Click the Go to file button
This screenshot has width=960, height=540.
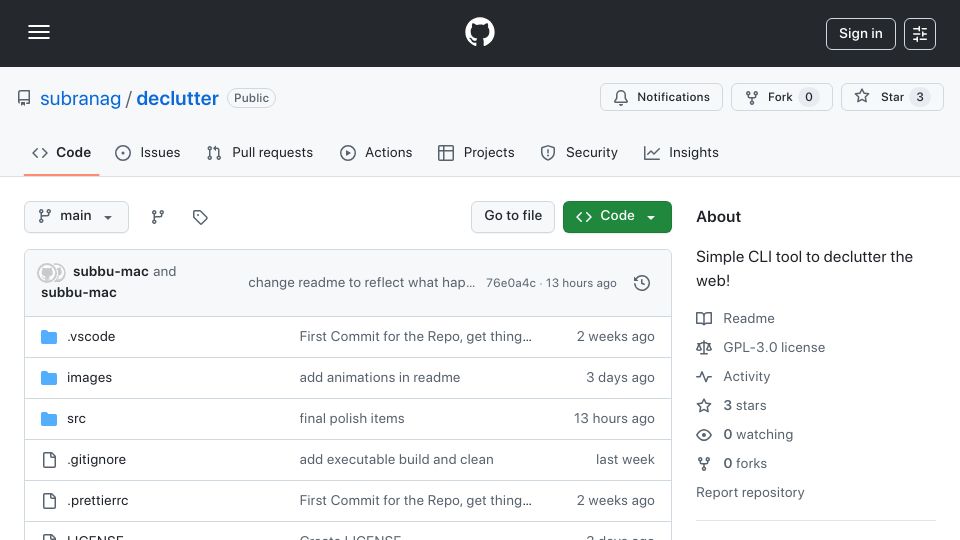513,217
